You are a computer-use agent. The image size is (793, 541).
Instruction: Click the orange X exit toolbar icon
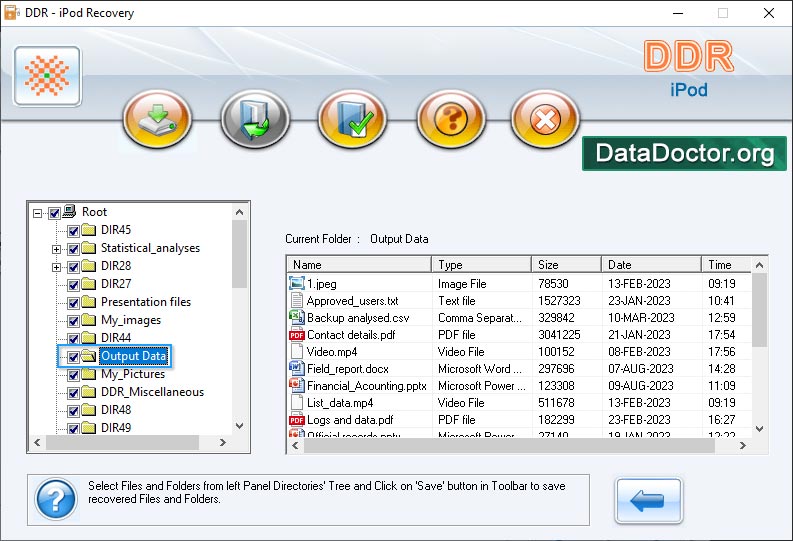pos(545,119)
